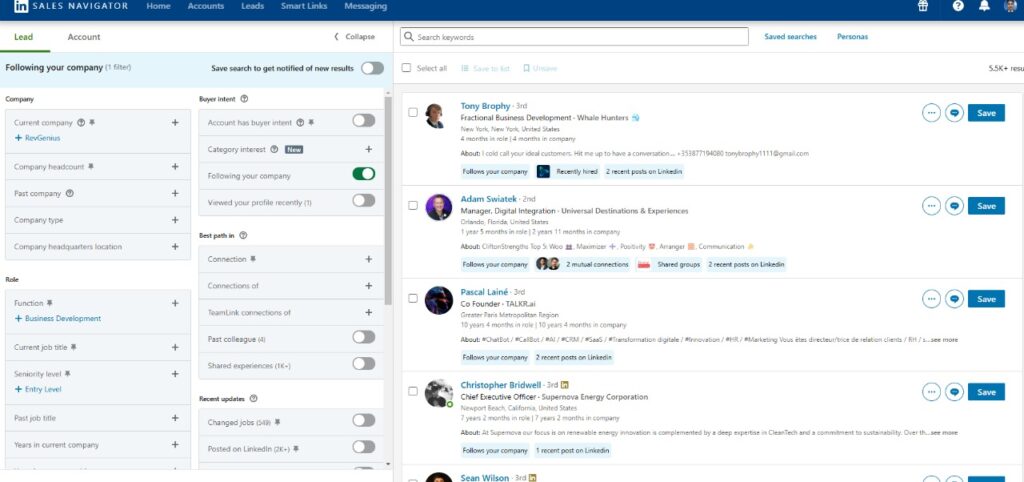Image resolution: width=1024 pixels, height=482 pixels.
Task: Click the Search keywords field
Action: coord(574,37)
